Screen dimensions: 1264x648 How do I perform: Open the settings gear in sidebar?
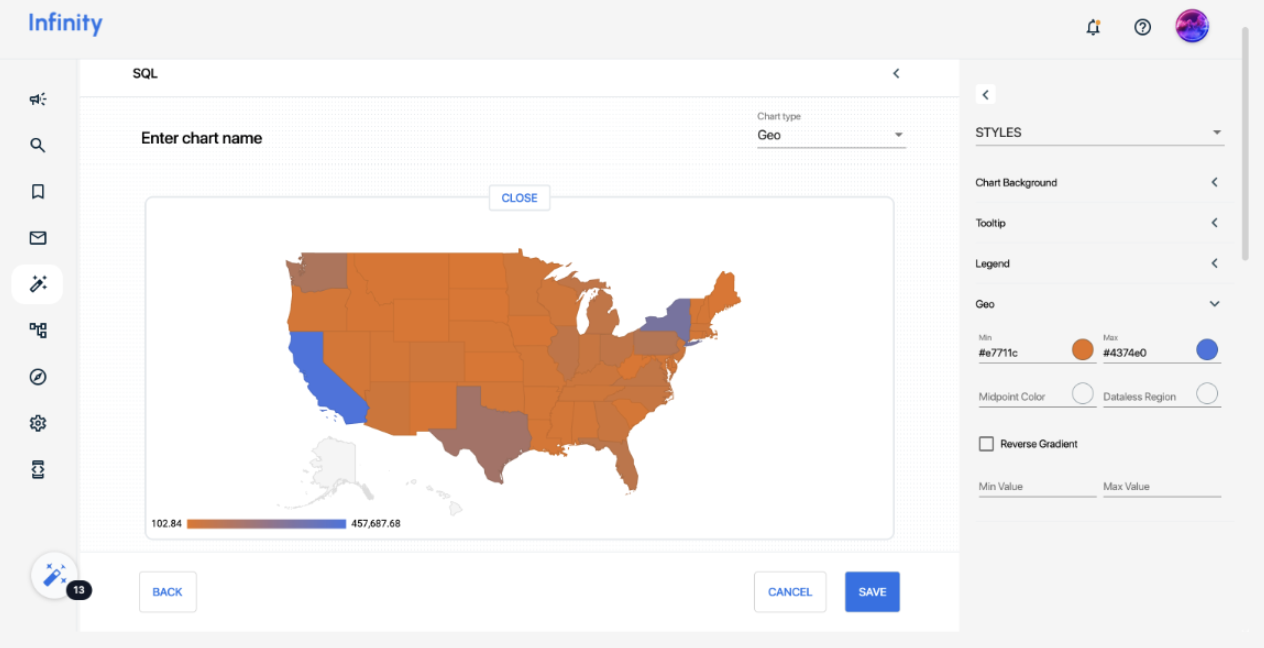coord(37,423)
